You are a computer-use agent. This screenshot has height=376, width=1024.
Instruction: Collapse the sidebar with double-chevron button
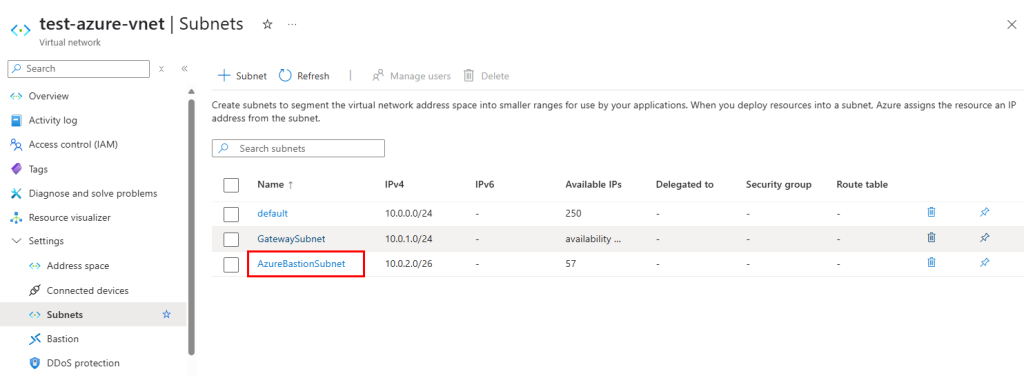tap(184, 69)
